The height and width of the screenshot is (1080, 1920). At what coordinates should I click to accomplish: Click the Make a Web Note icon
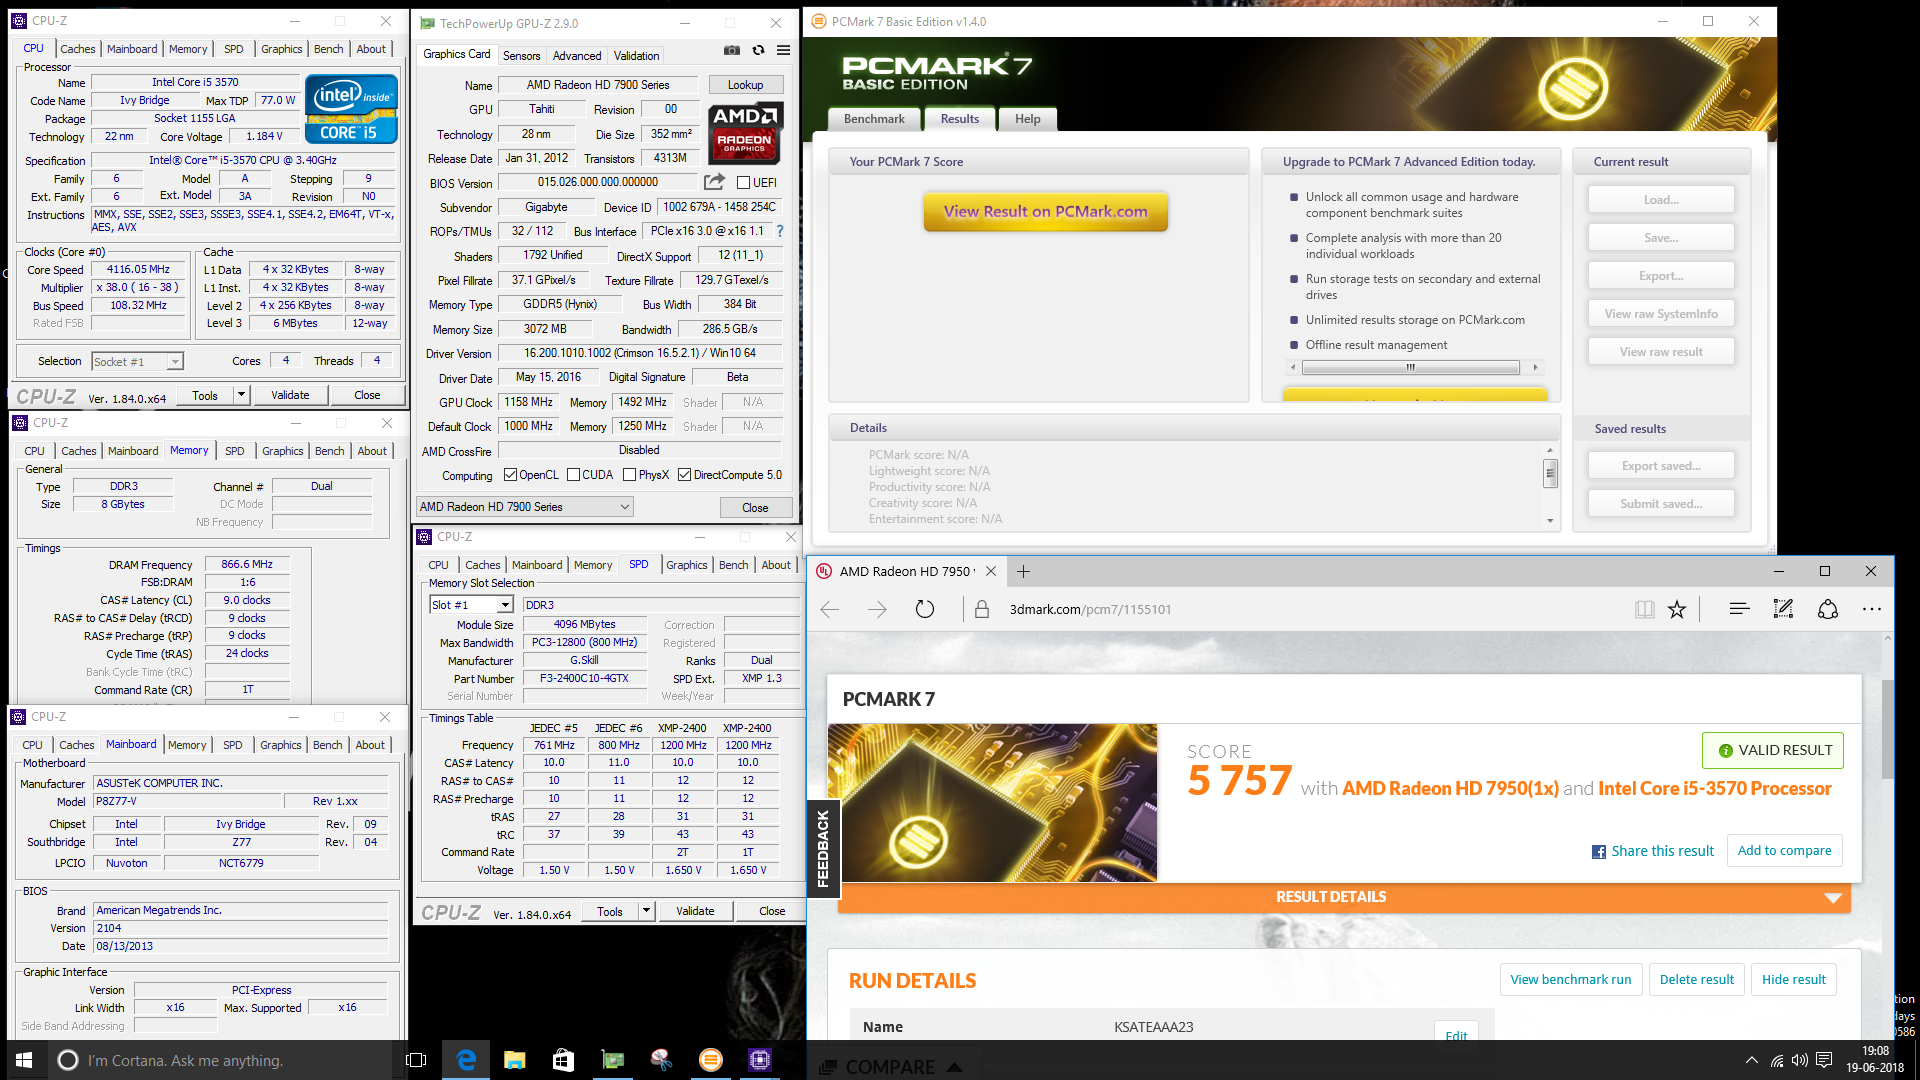[x=1783, y=609]
